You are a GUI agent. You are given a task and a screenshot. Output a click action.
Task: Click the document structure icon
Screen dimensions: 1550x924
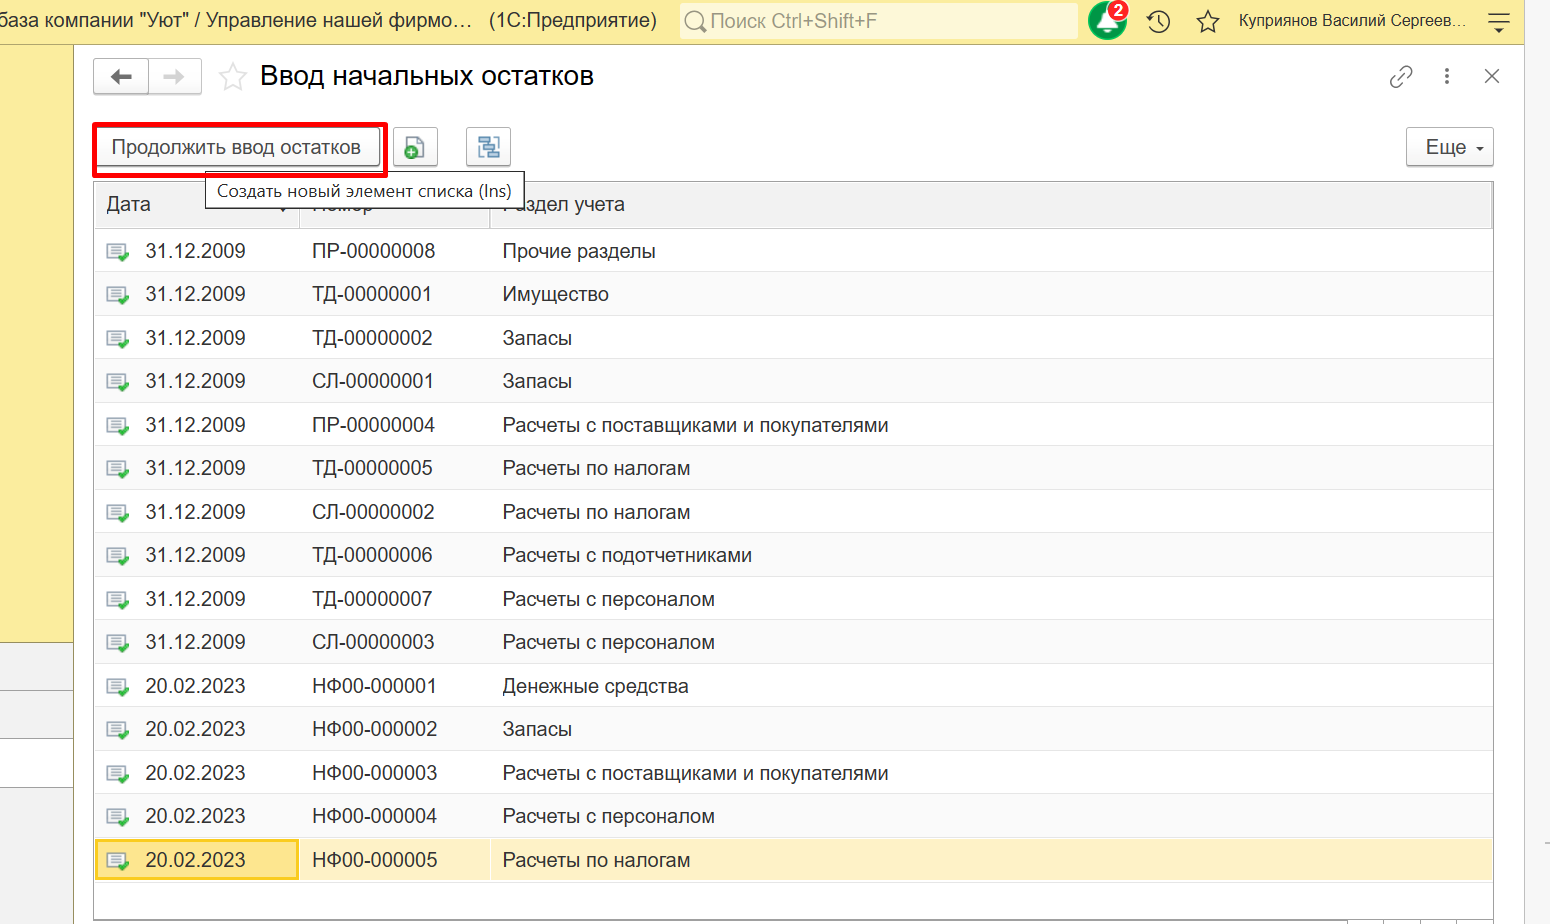pyautogui.click(x=488, y=148)
